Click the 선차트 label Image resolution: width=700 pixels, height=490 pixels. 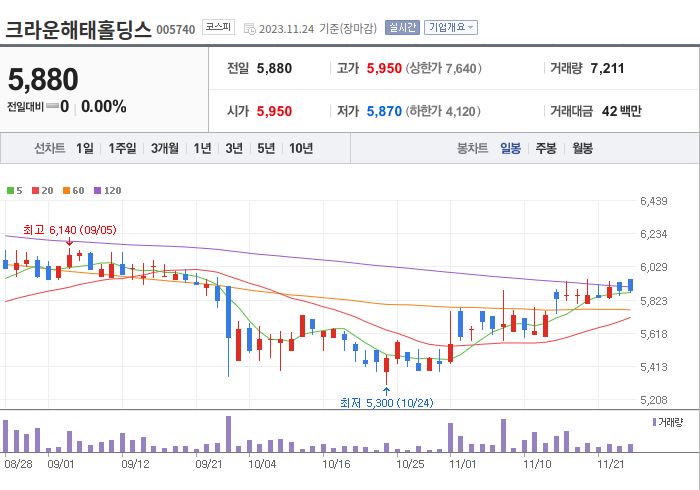click(x=50, y=148)
